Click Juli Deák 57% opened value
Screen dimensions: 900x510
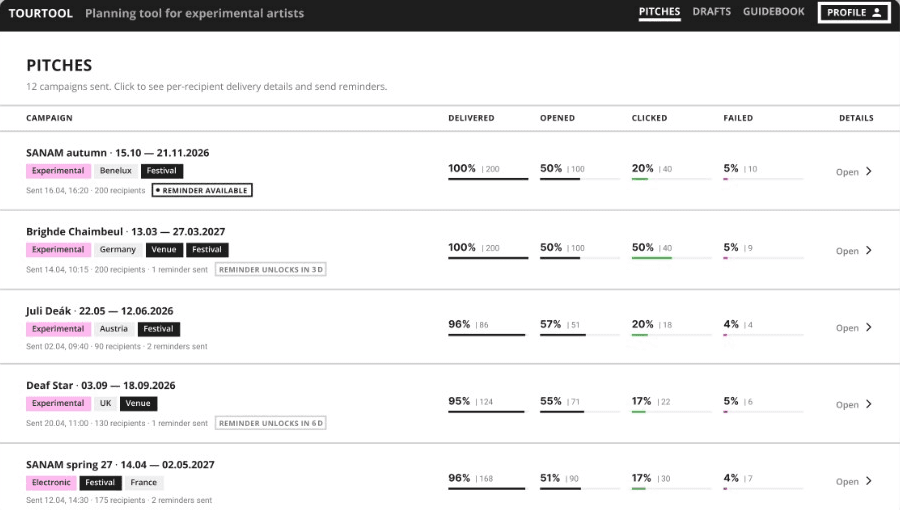[x=550, y=324]
